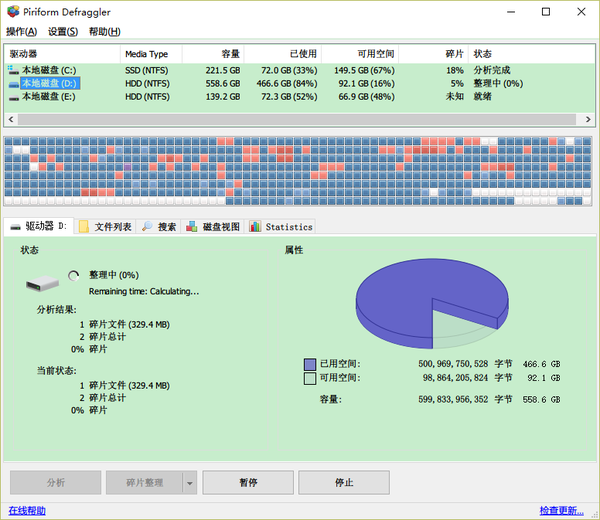600x520 pixels.
Task: Open the 帮助(H) menu
Action: pyautogui.click(x=104, y=31)
